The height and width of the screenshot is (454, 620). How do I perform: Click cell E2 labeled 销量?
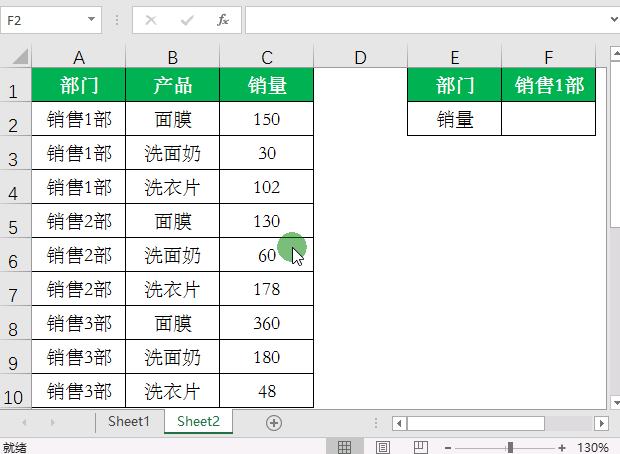pos(454,119)
